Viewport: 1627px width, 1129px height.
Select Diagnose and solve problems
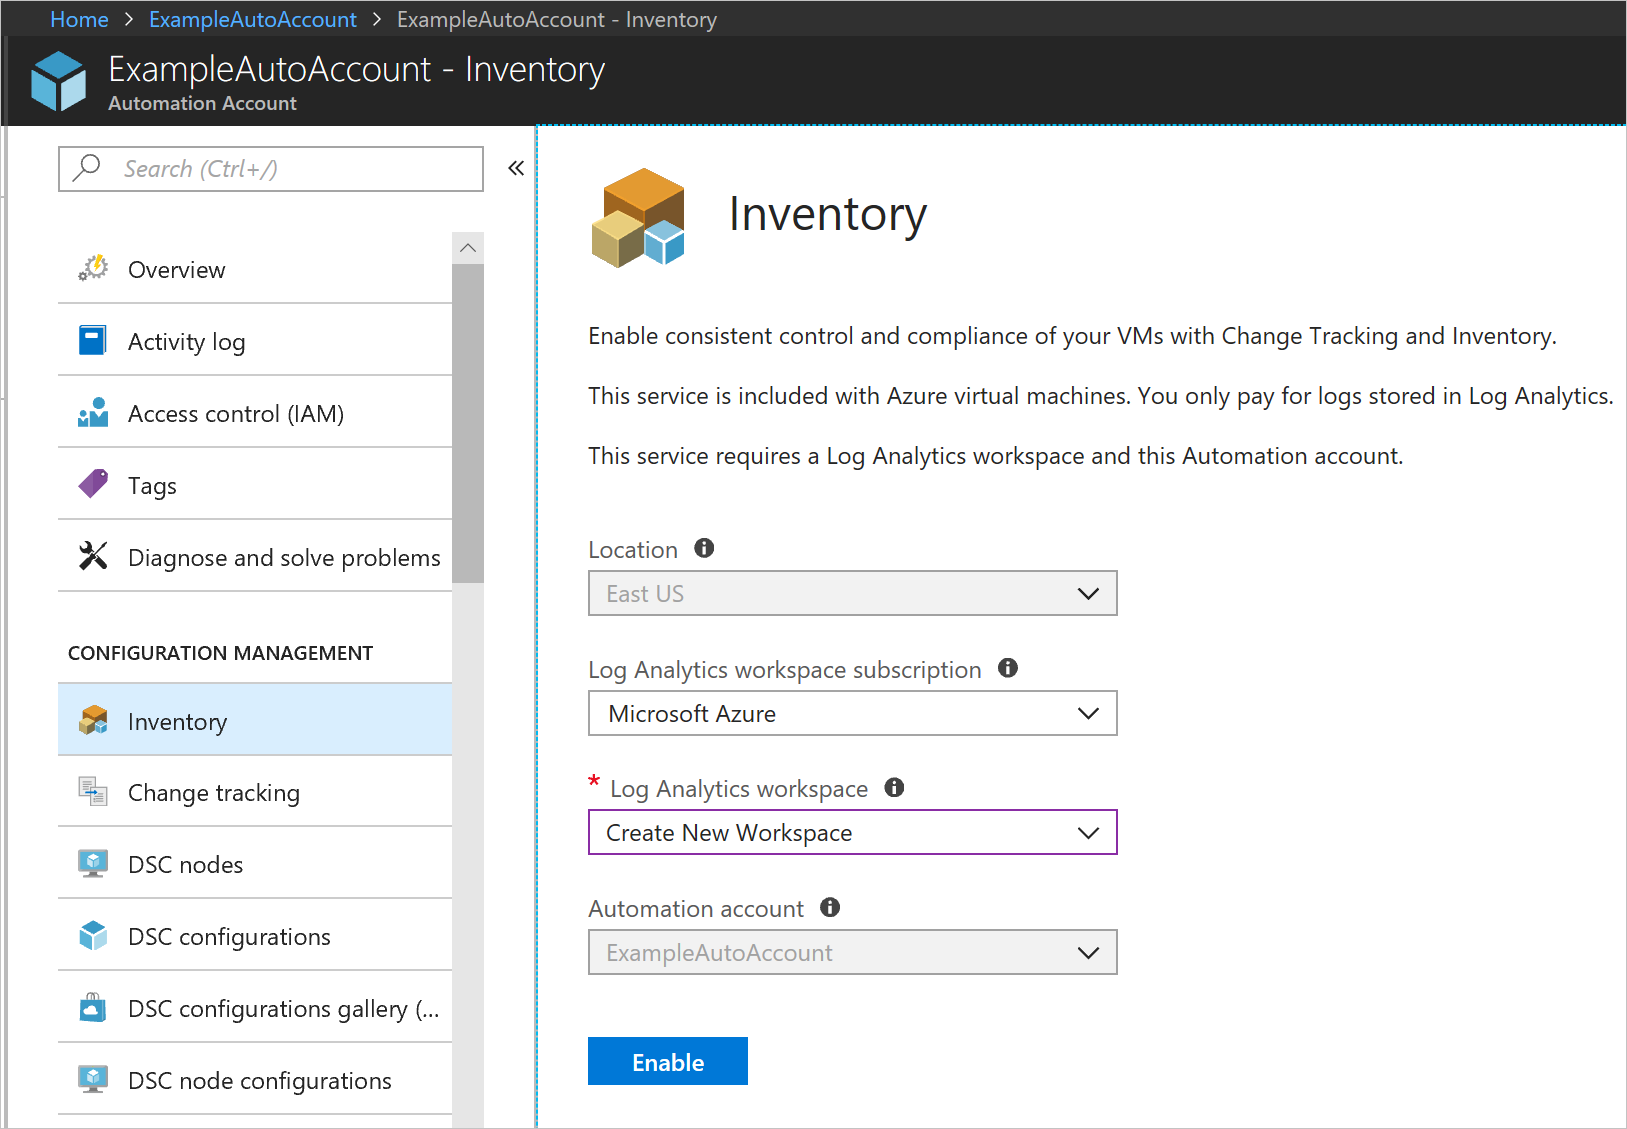255,557
